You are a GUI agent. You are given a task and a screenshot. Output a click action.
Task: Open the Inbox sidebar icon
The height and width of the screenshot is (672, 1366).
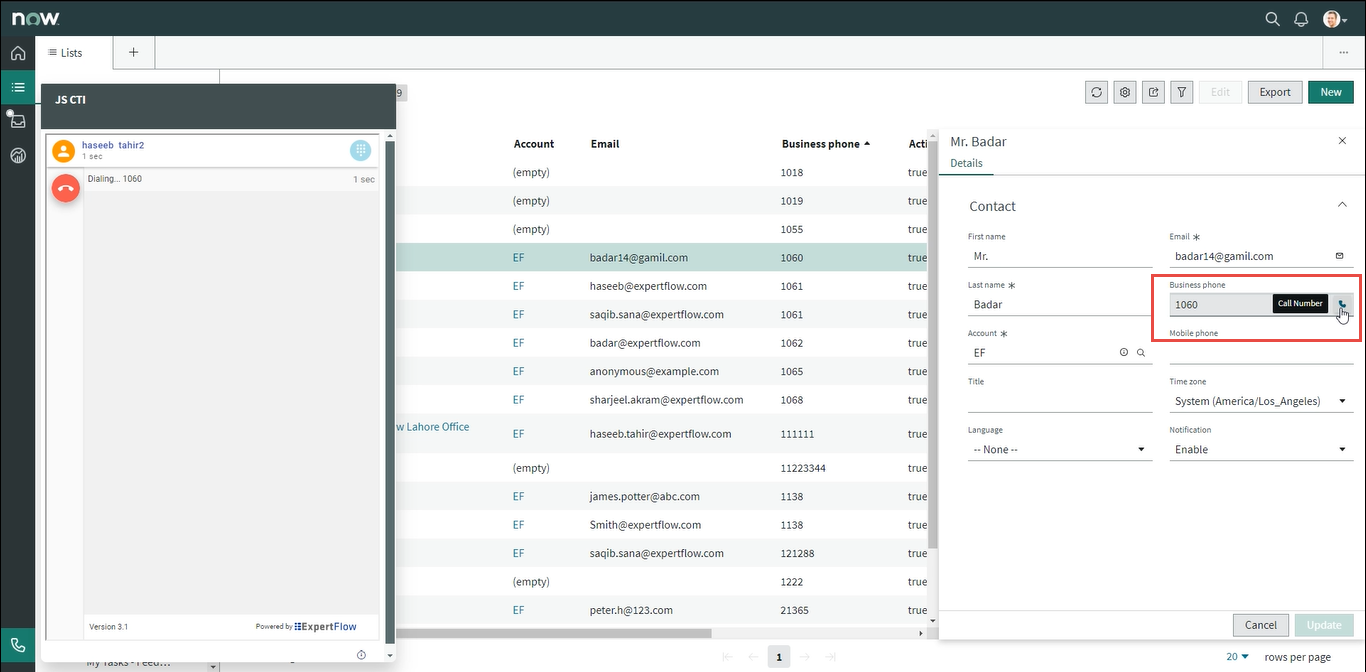(18, 121)
